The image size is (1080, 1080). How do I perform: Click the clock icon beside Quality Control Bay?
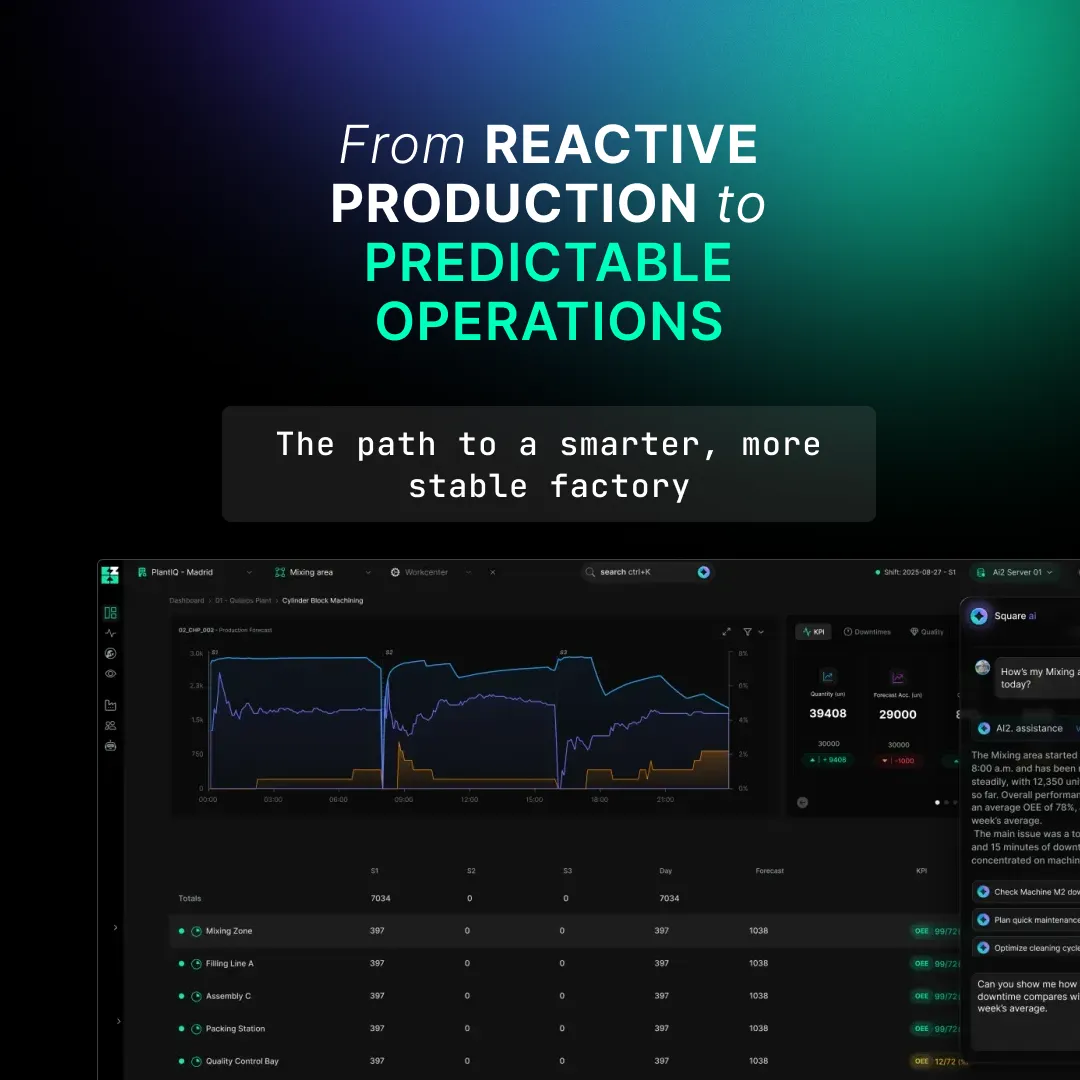(x=196, y=1061)
